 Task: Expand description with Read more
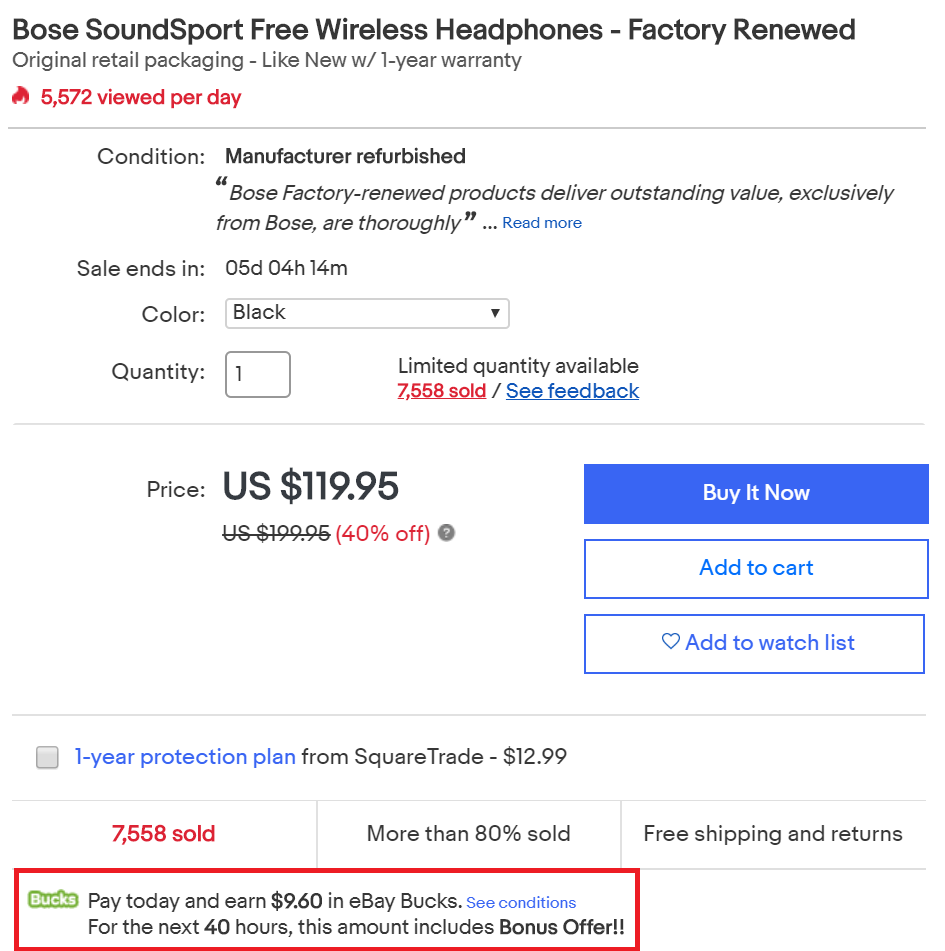542,223
